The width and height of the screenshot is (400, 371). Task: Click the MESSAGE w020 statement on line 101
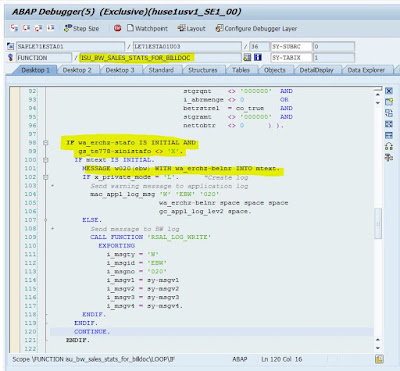coord(181,168)
